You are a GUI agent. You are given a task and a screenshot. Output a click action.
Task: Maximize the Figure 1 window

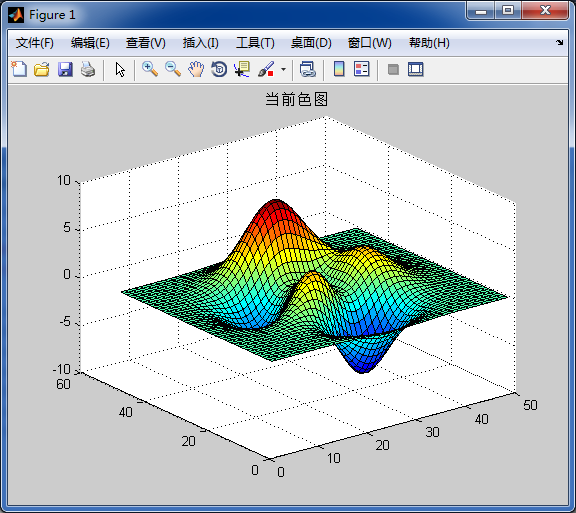pos(508,11)
